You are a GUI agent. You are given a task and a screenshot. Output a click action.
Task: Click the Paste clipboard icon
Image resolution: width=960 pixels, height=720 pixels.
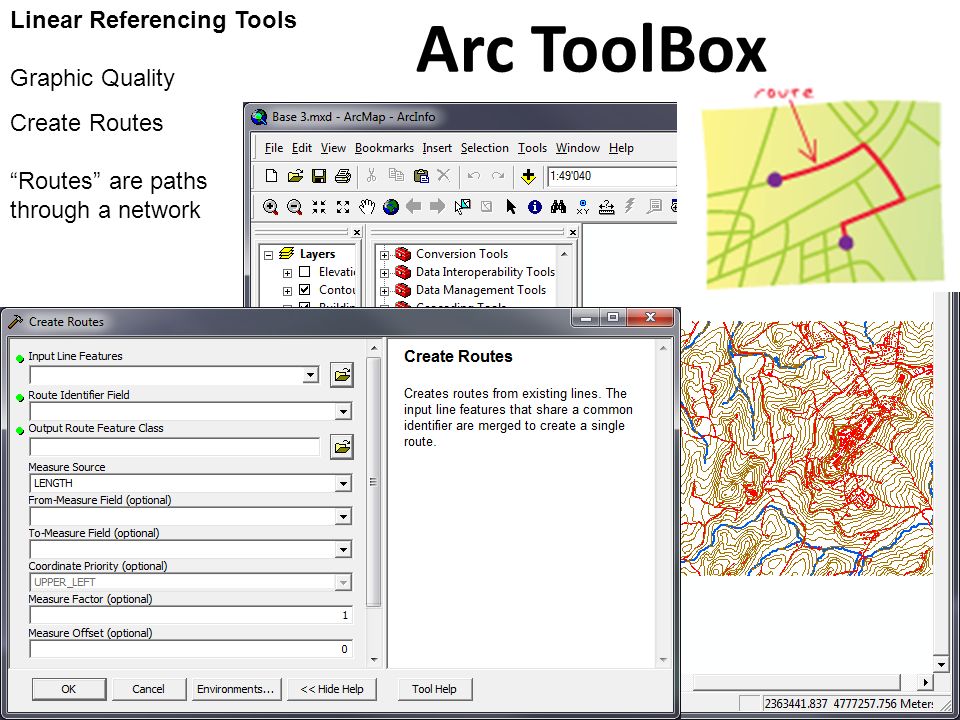tap(421, 176)
